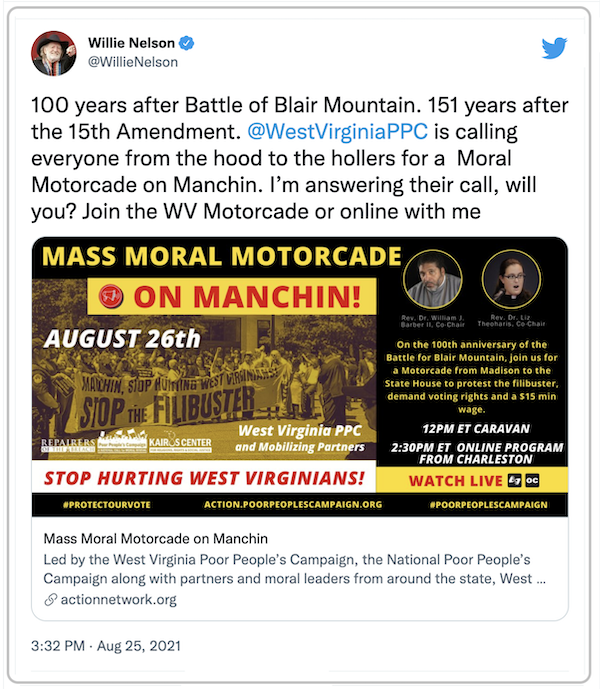This screenshot has width=600, height=689.
Task: Click the Mass Moral Motorcade card title
Action: [156, 539]
